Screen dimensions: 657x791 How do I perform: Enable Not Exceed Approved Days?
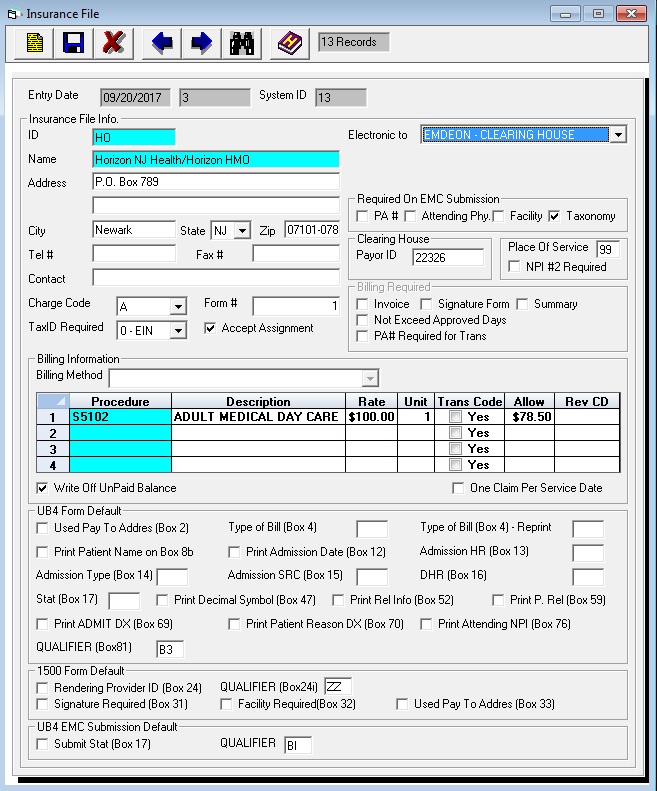click(x=362, y=320)
